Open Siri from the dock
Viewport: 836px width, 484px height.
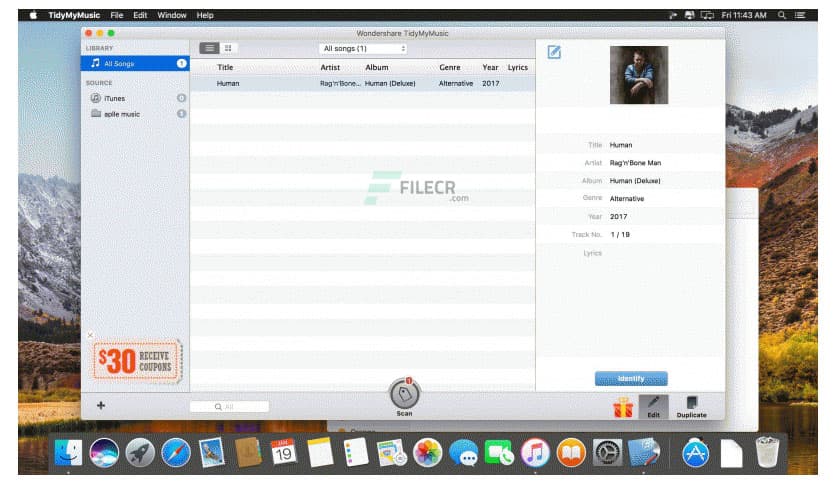(104, 453)
